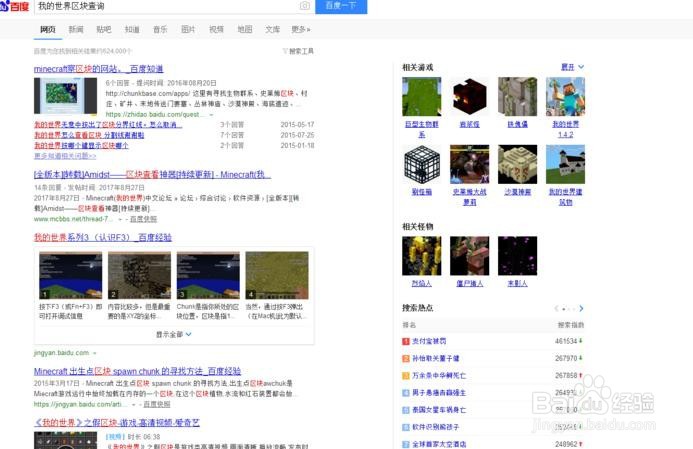Image resolution: width=693 pixels, height=449 pixels.
Task: Click the thumbnail of the 百度知道 result
Action: pos(65,96)
